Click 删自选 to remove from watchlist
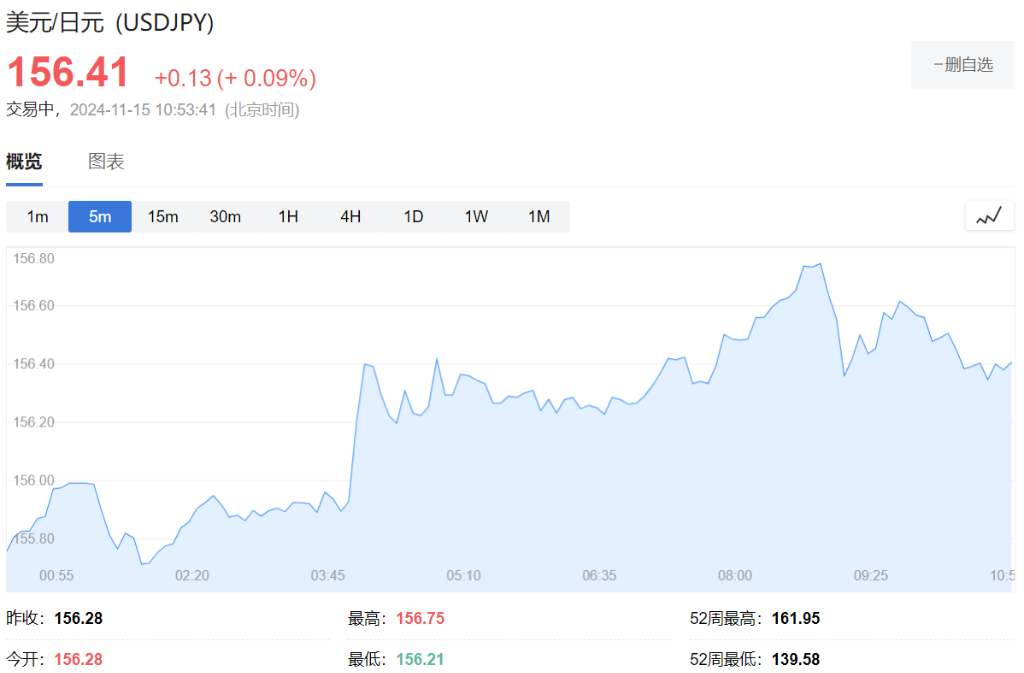Viewport: 1024px width, 673px height. click(962, 64)
